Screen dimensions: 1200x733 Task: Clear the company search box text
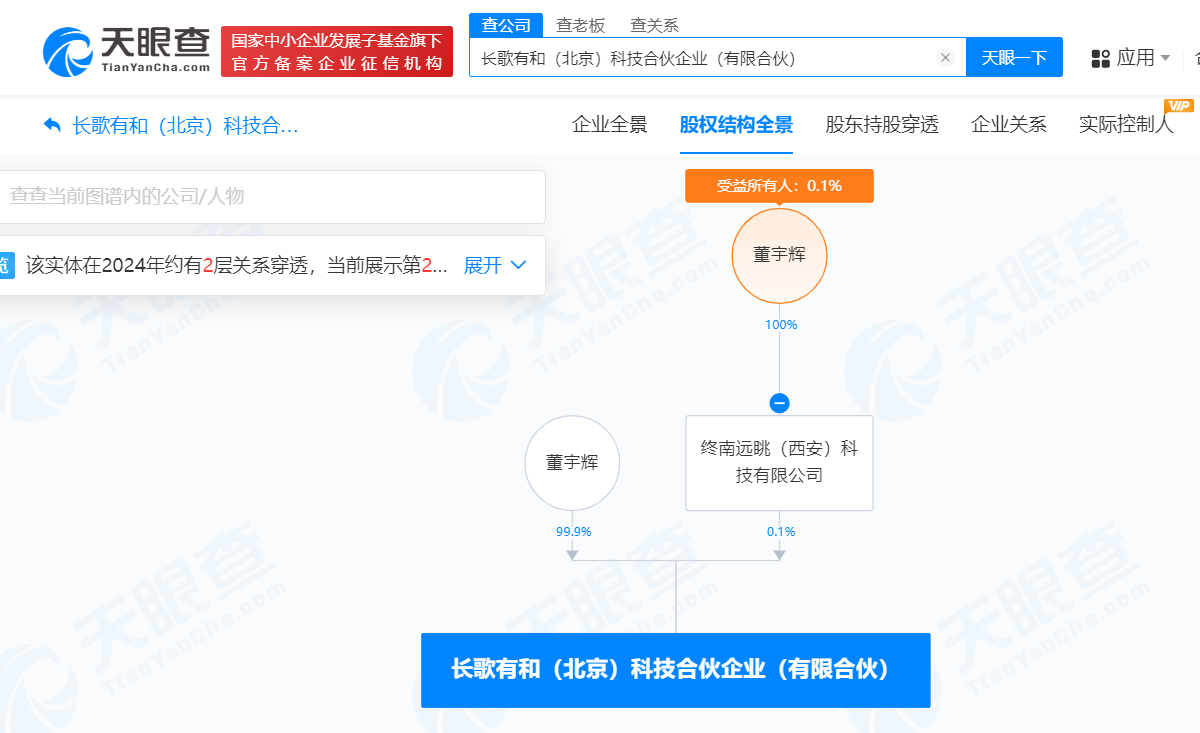pyautogui.click(x=945, y=58)
